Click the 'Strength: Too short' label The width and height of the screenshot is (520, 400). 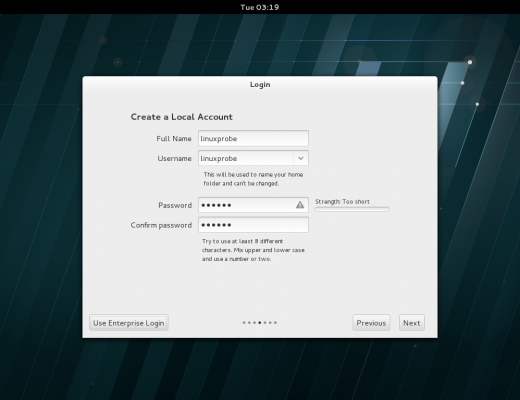[x=342, y=202]
